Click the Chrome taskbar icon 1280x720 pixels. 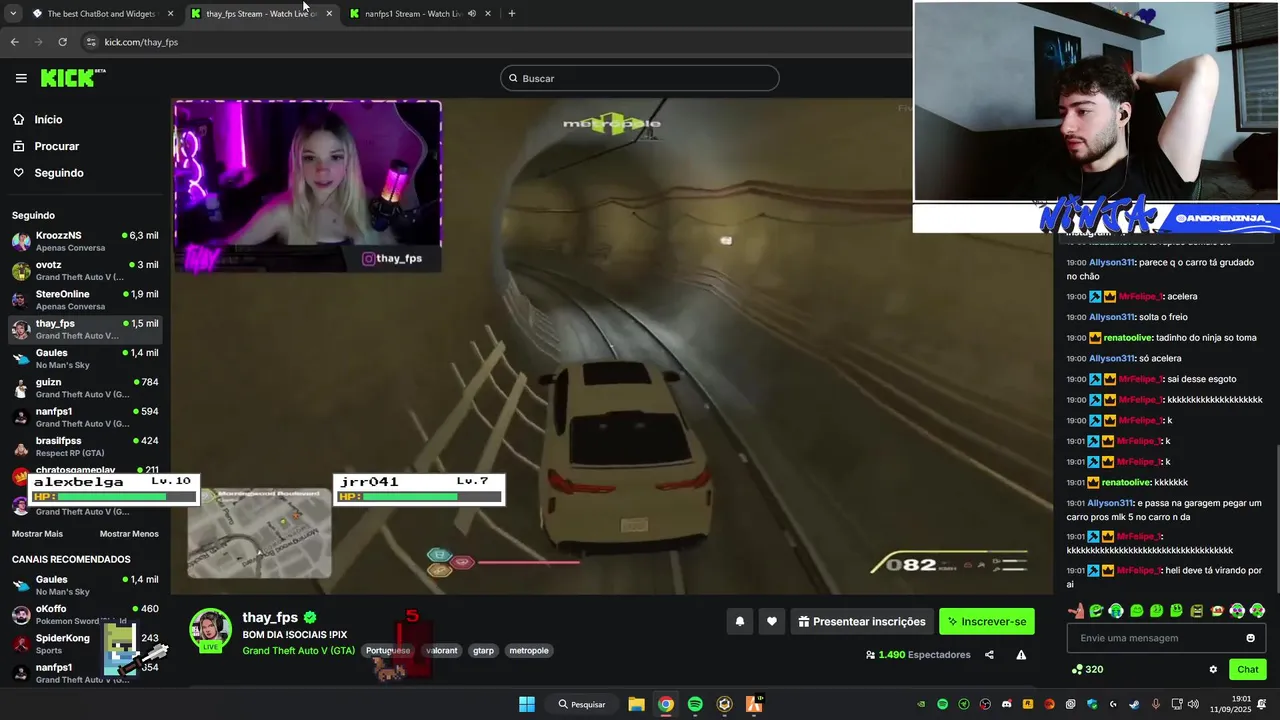tap(666, 704)
